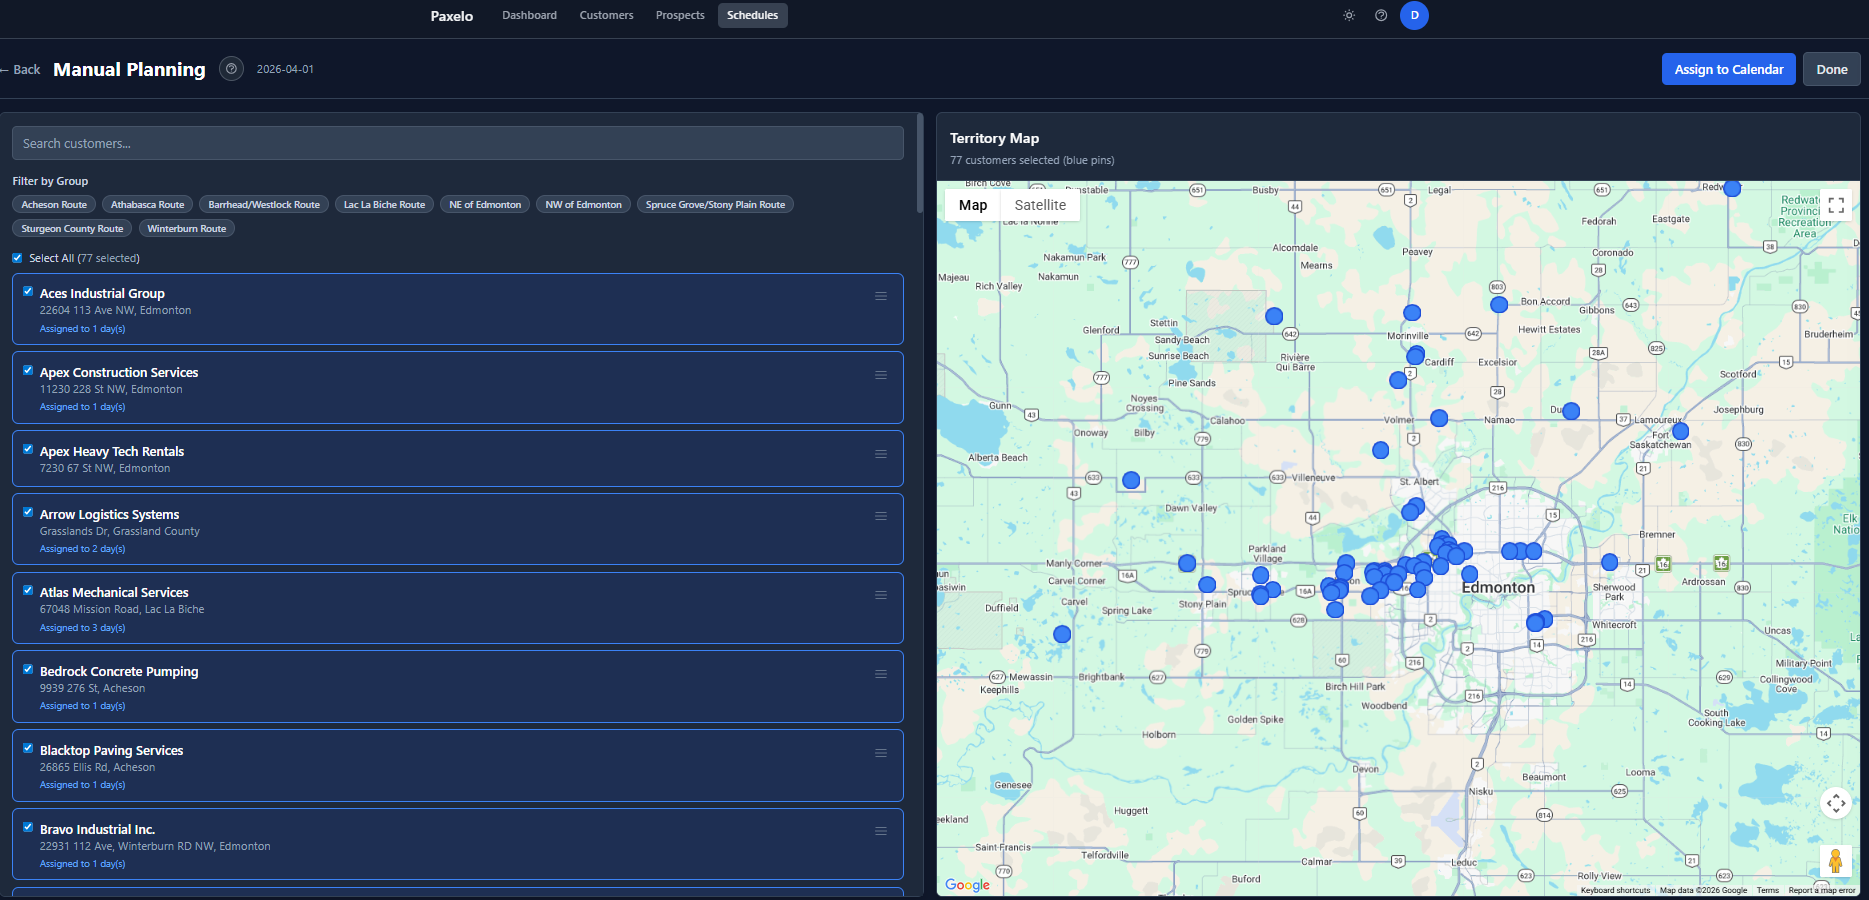
Task: Open help icon in top navigation bar
Action: pyautogui.click(x=1381, y=15)
